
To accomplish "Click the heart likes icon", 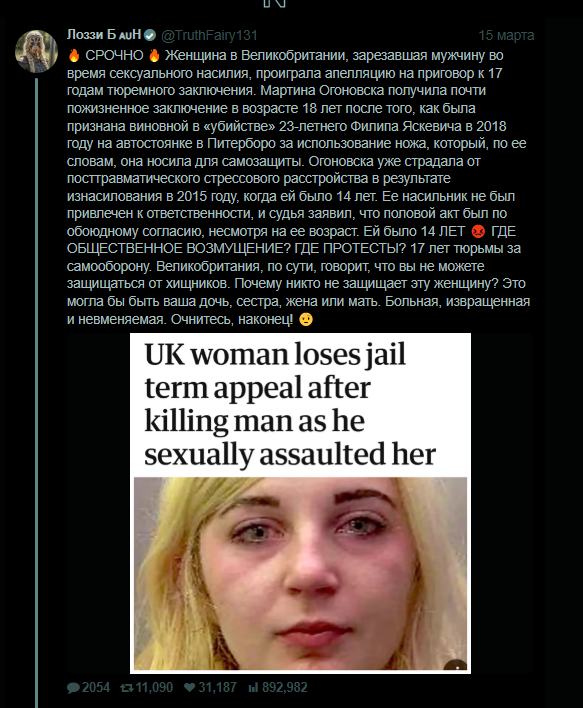I will pos(190,687).
